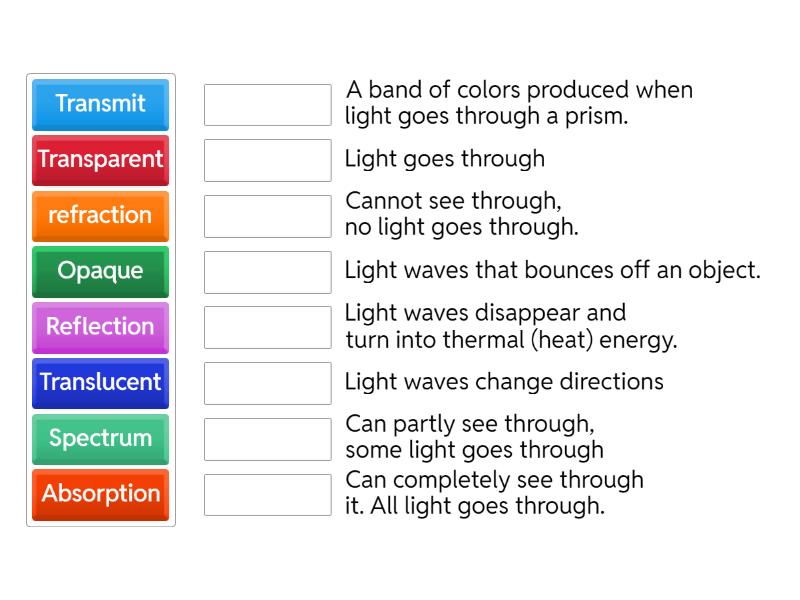
Task: Select the Reflection word tile
Action: coord(99,327)
